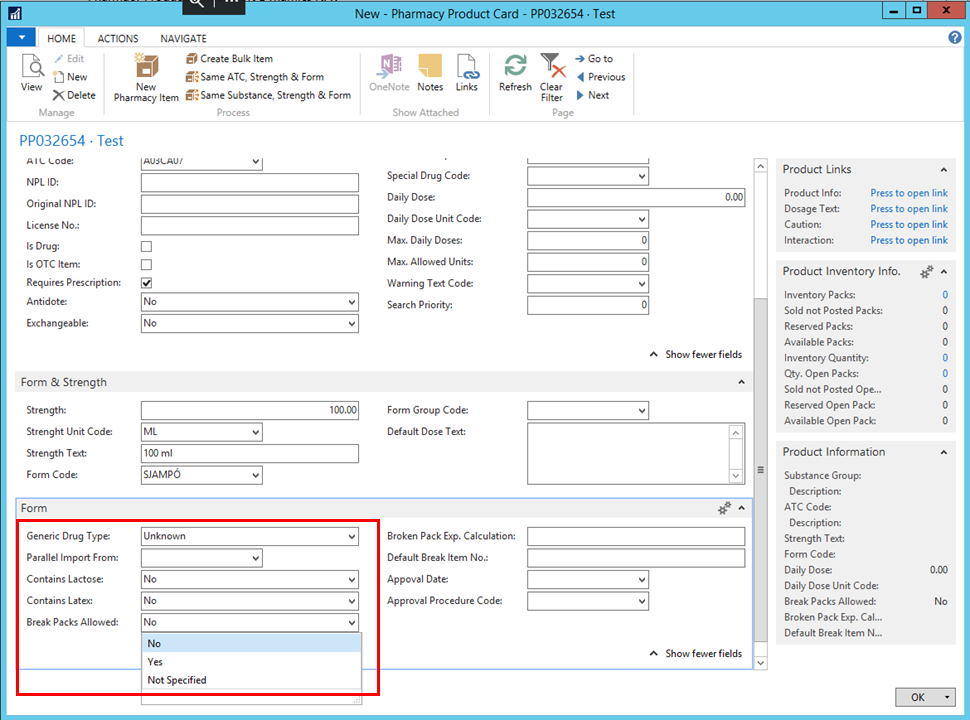
Task: Switch to the ACTIONS tab
Action: 118,38
